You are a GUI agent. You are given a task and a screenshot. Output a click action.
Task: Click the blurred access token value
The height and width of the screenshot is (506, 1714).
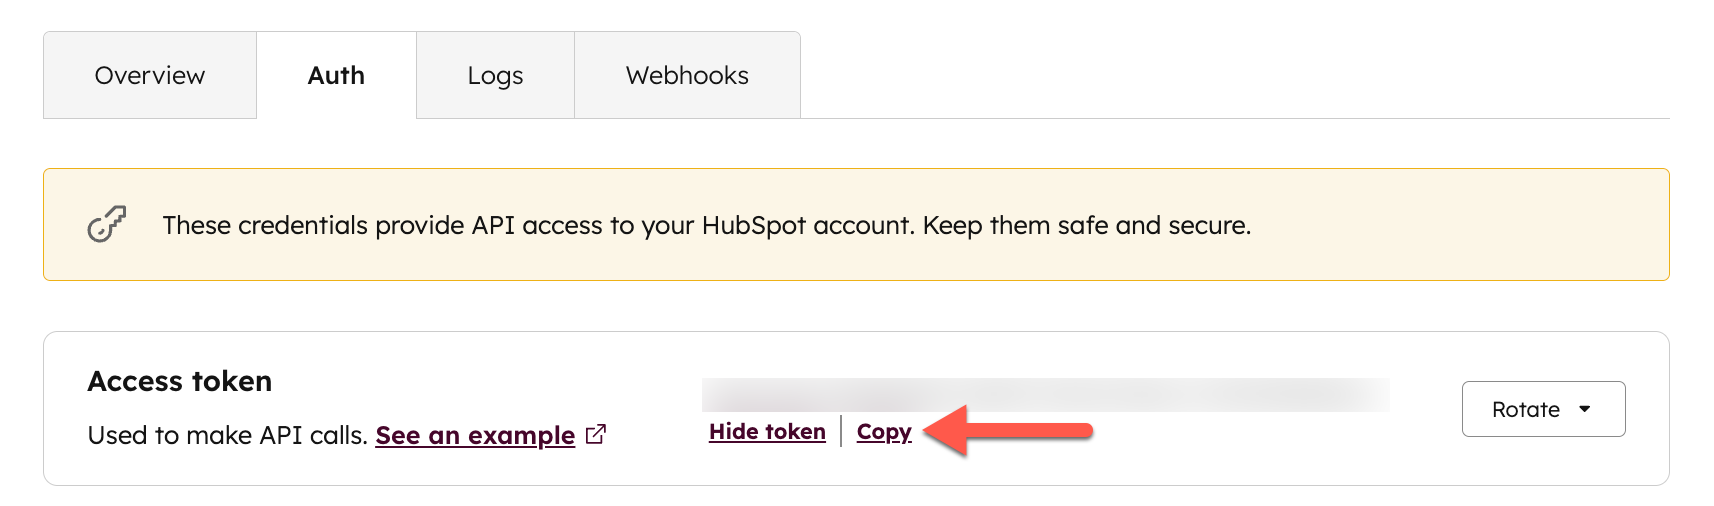click(x=1045, y=395)
